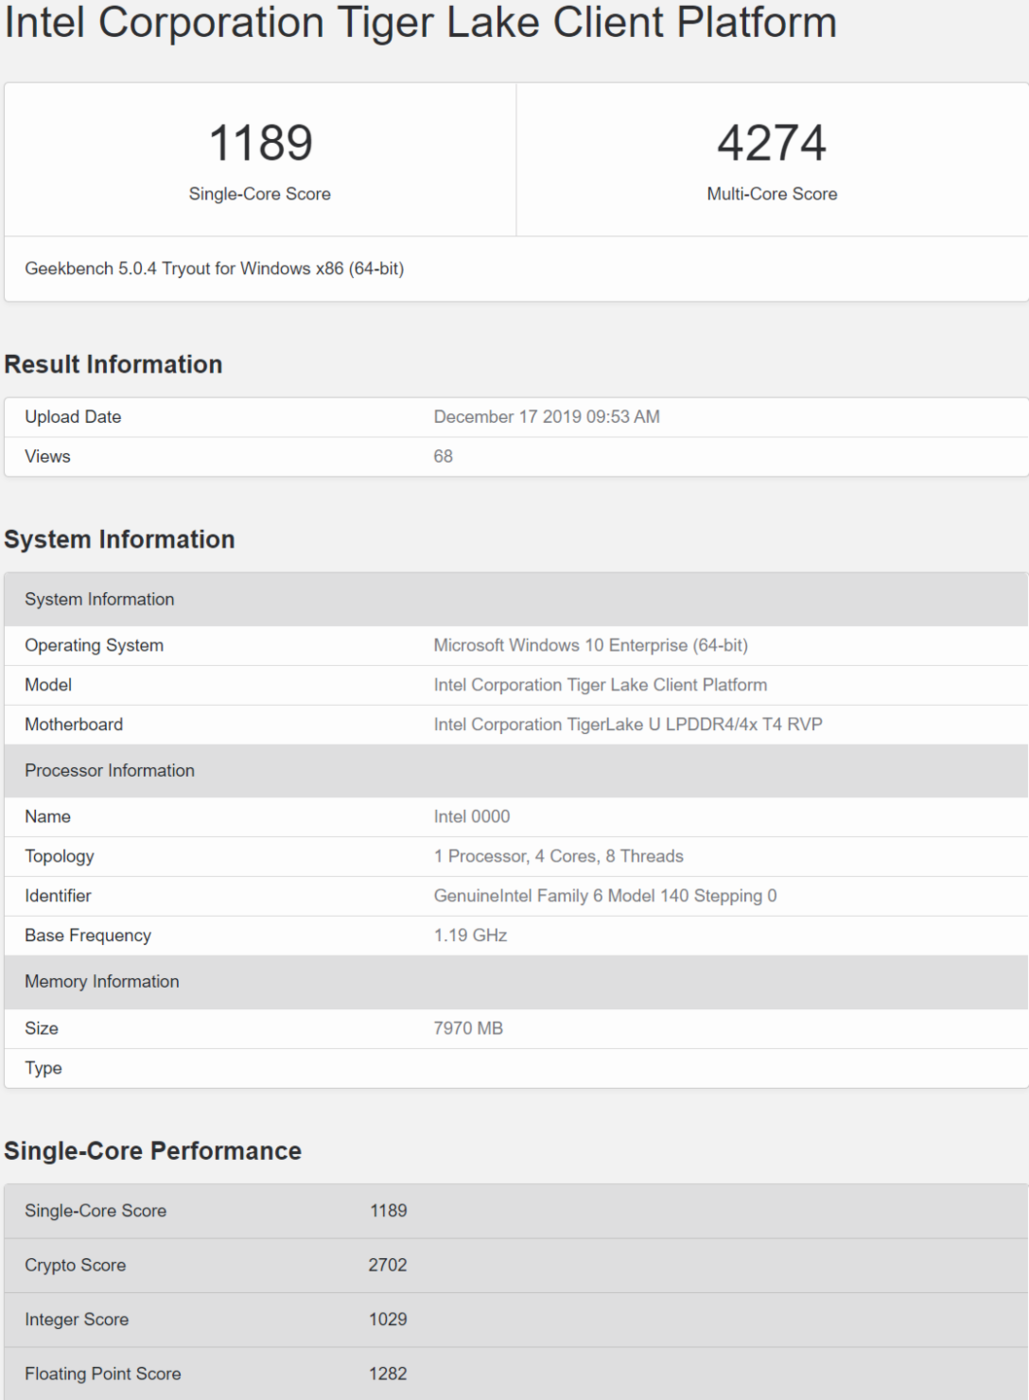
Task: Click the Result Information heading
Action: click(x=113, y=364)
